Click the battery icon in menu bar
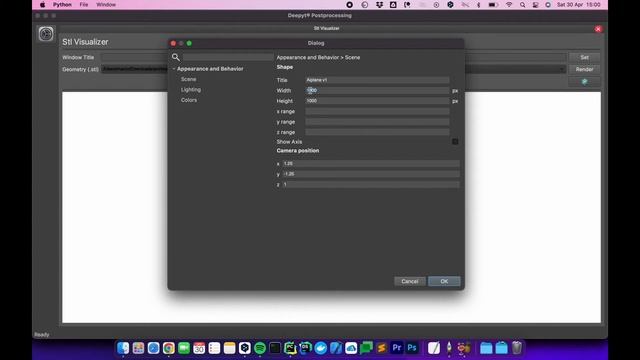The width and height of the screenshot is (640, 360). pyautogui.click(x=493, y=5)
